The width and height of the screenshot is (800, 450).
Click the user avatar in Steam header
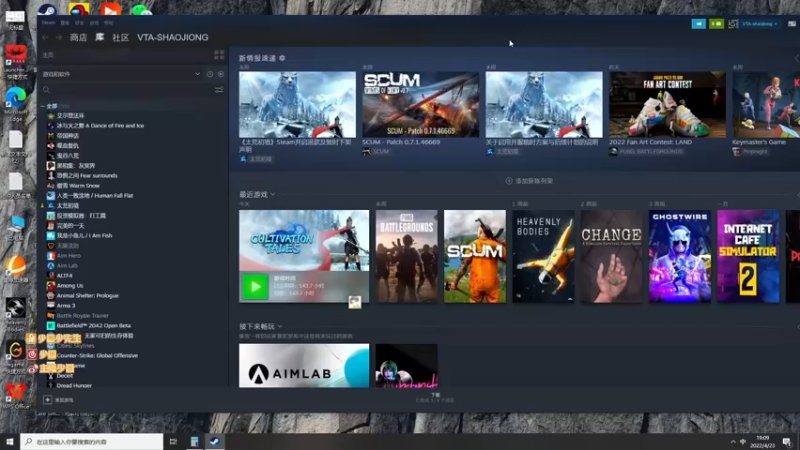(x=733, y=23)
